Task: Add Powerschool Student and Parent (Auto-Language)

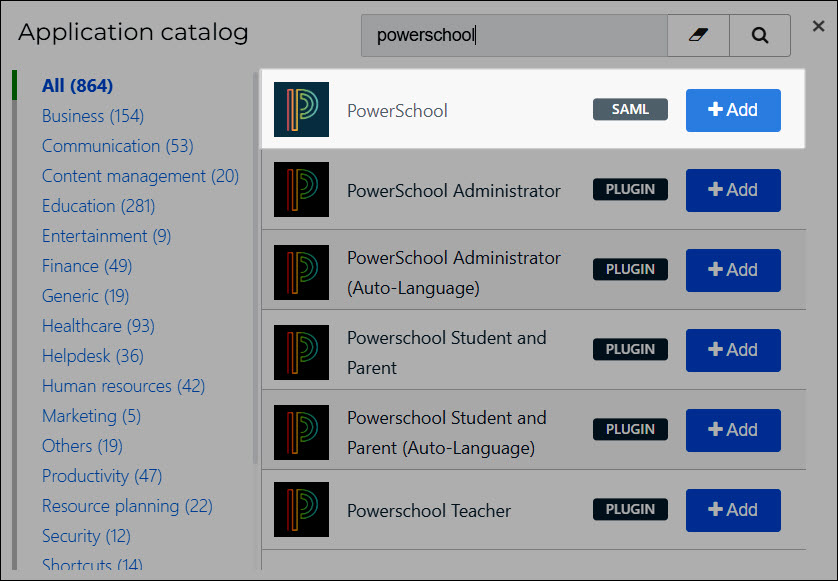Action: click(x=733, y=430)
